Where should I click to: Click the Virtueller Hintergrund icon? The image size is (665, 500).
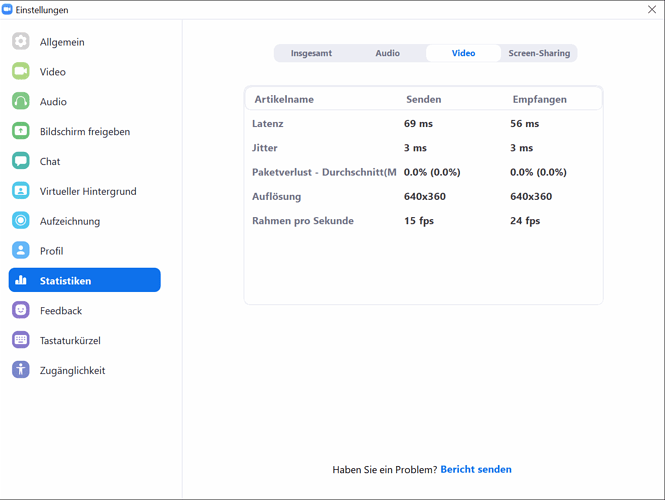[x=21, y=191]
